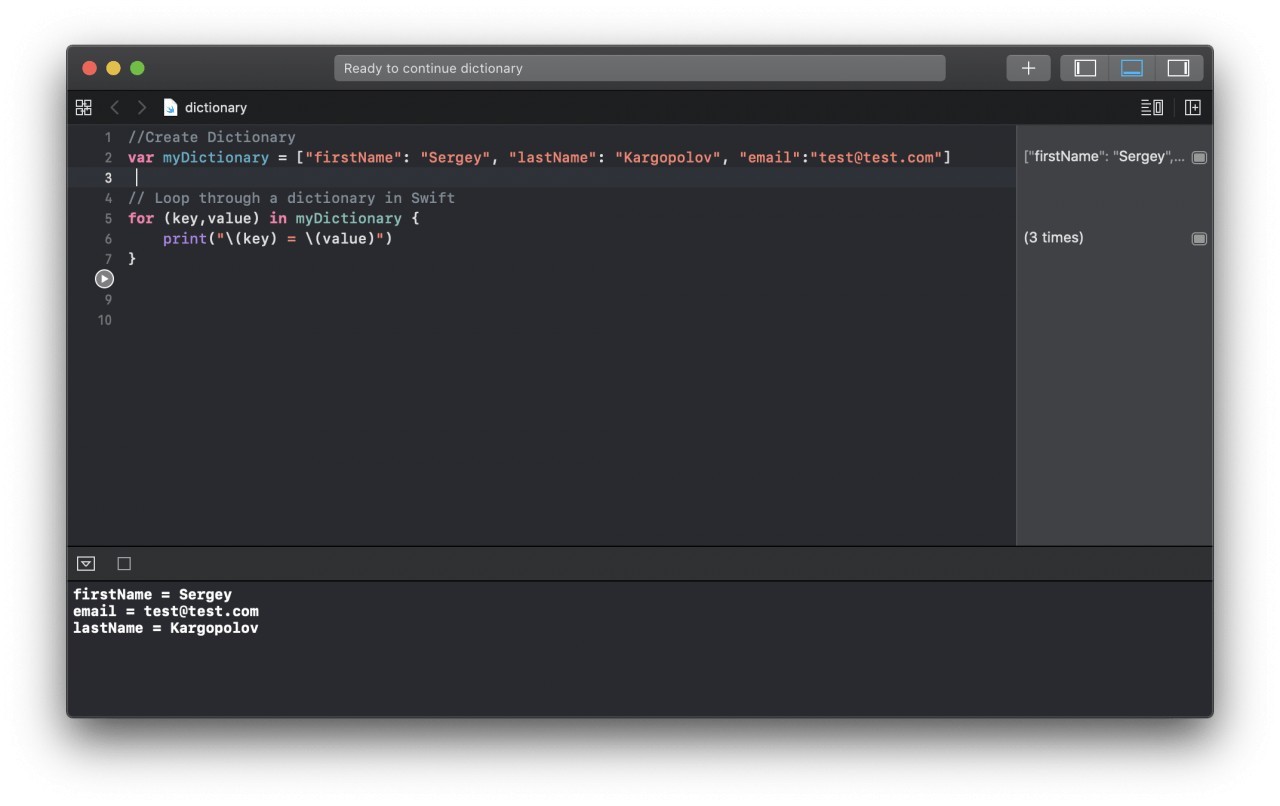Run playground with the play button
Screen dimensions: 1280x806
[104, 279]
